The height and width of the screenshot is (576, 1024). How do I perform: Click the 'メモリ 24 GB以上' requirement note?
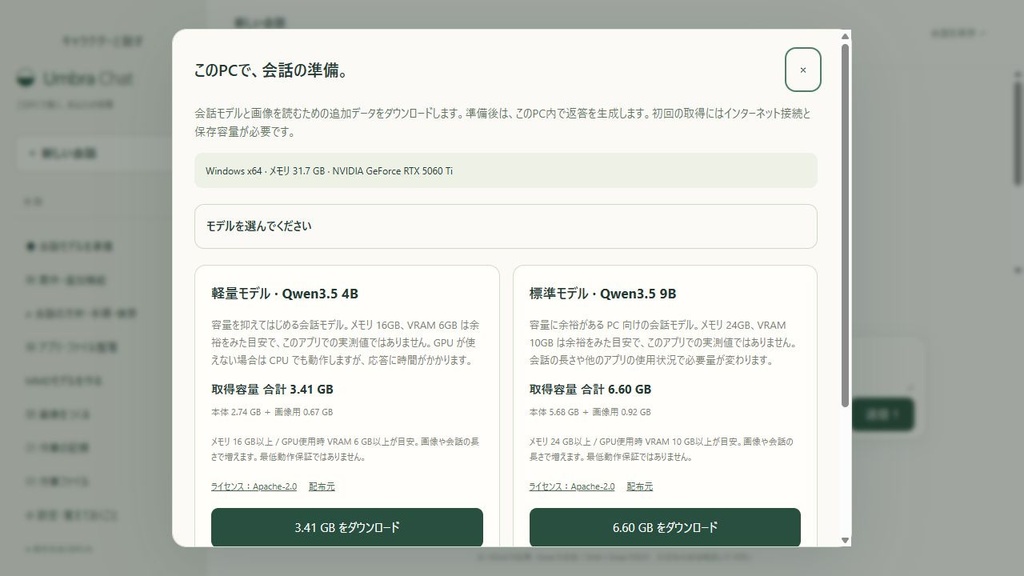(x=661, y=449)
